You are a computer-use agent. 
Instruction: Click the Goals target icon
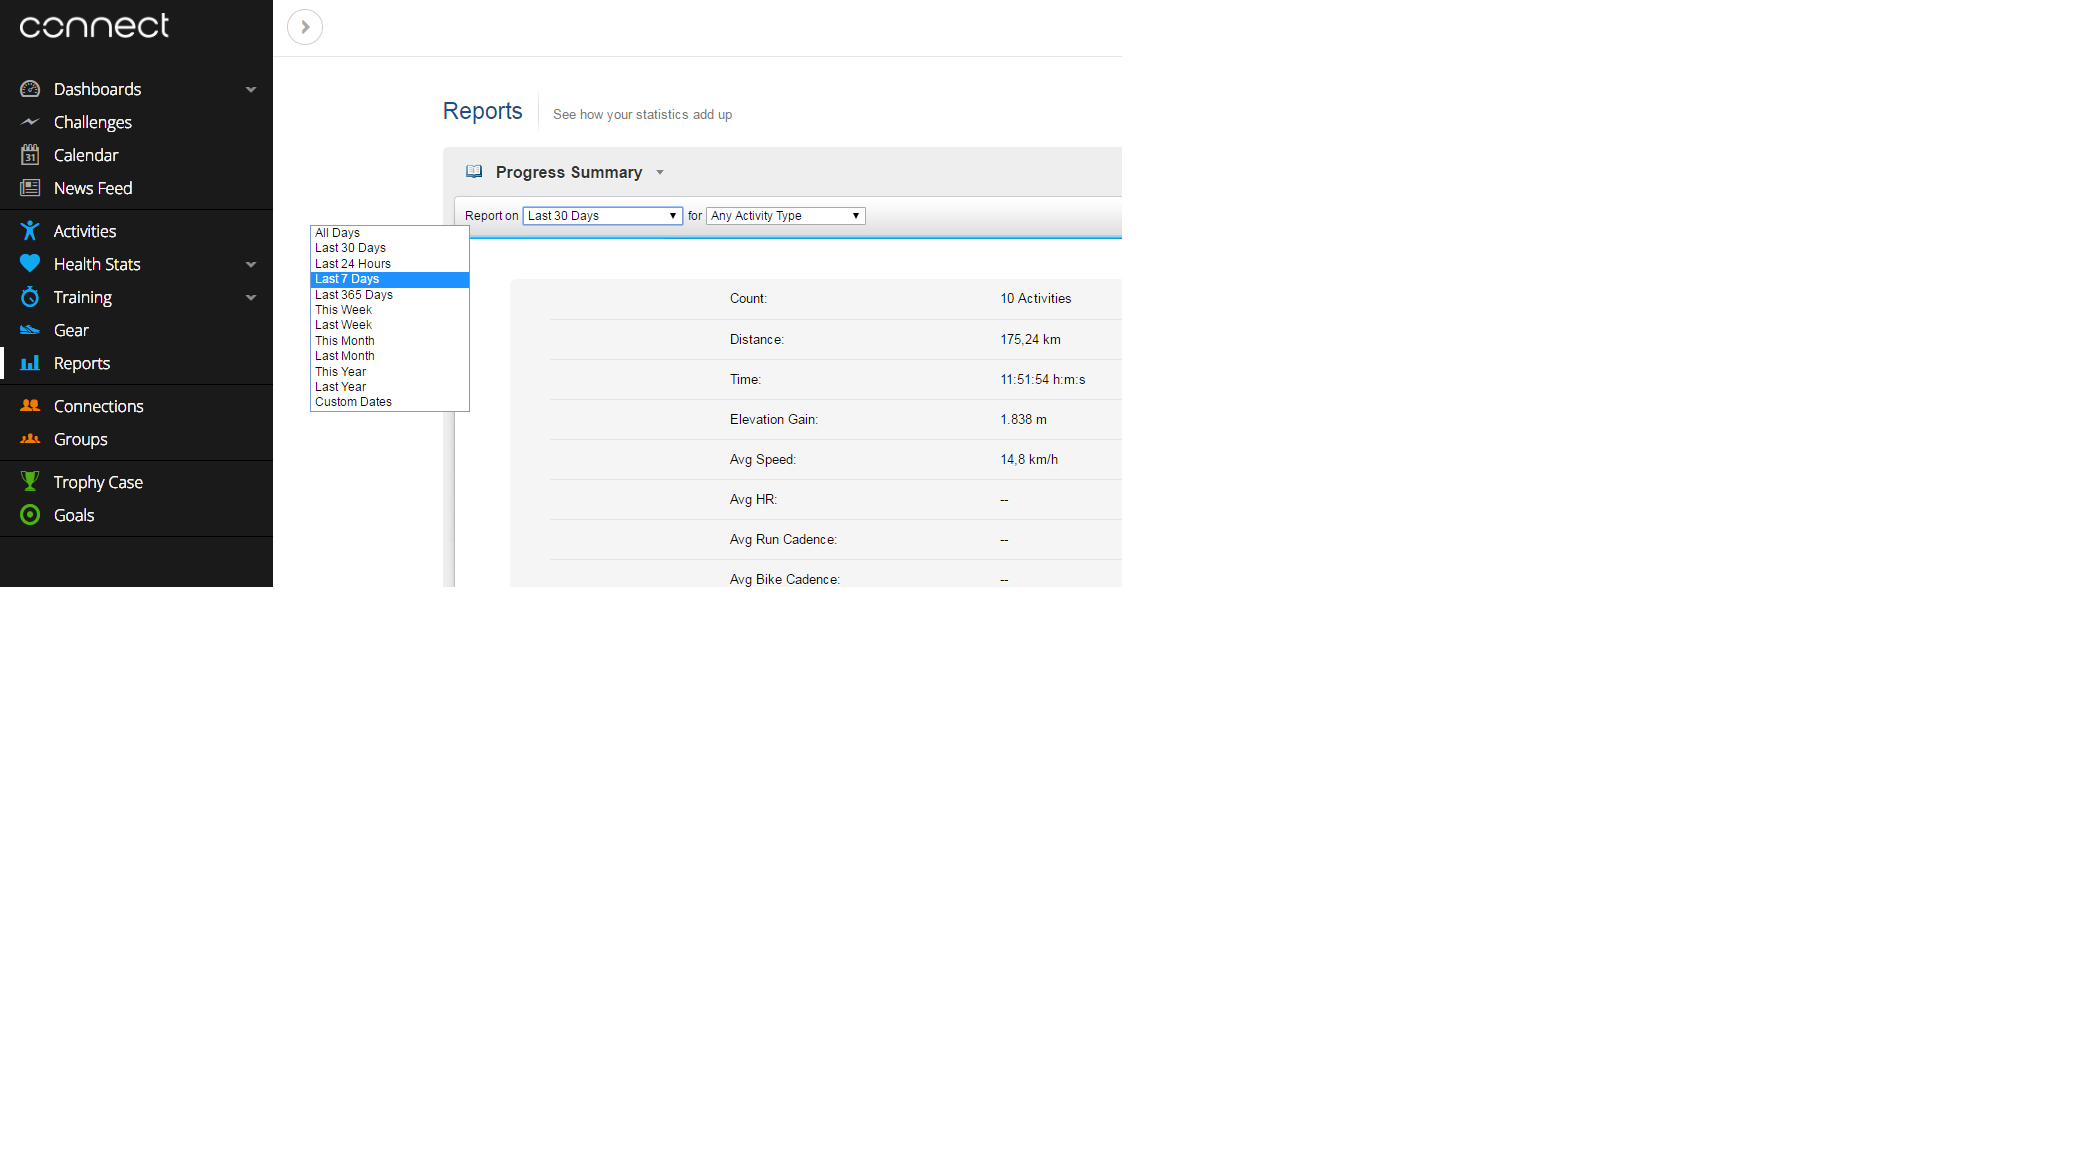(30, 515)
